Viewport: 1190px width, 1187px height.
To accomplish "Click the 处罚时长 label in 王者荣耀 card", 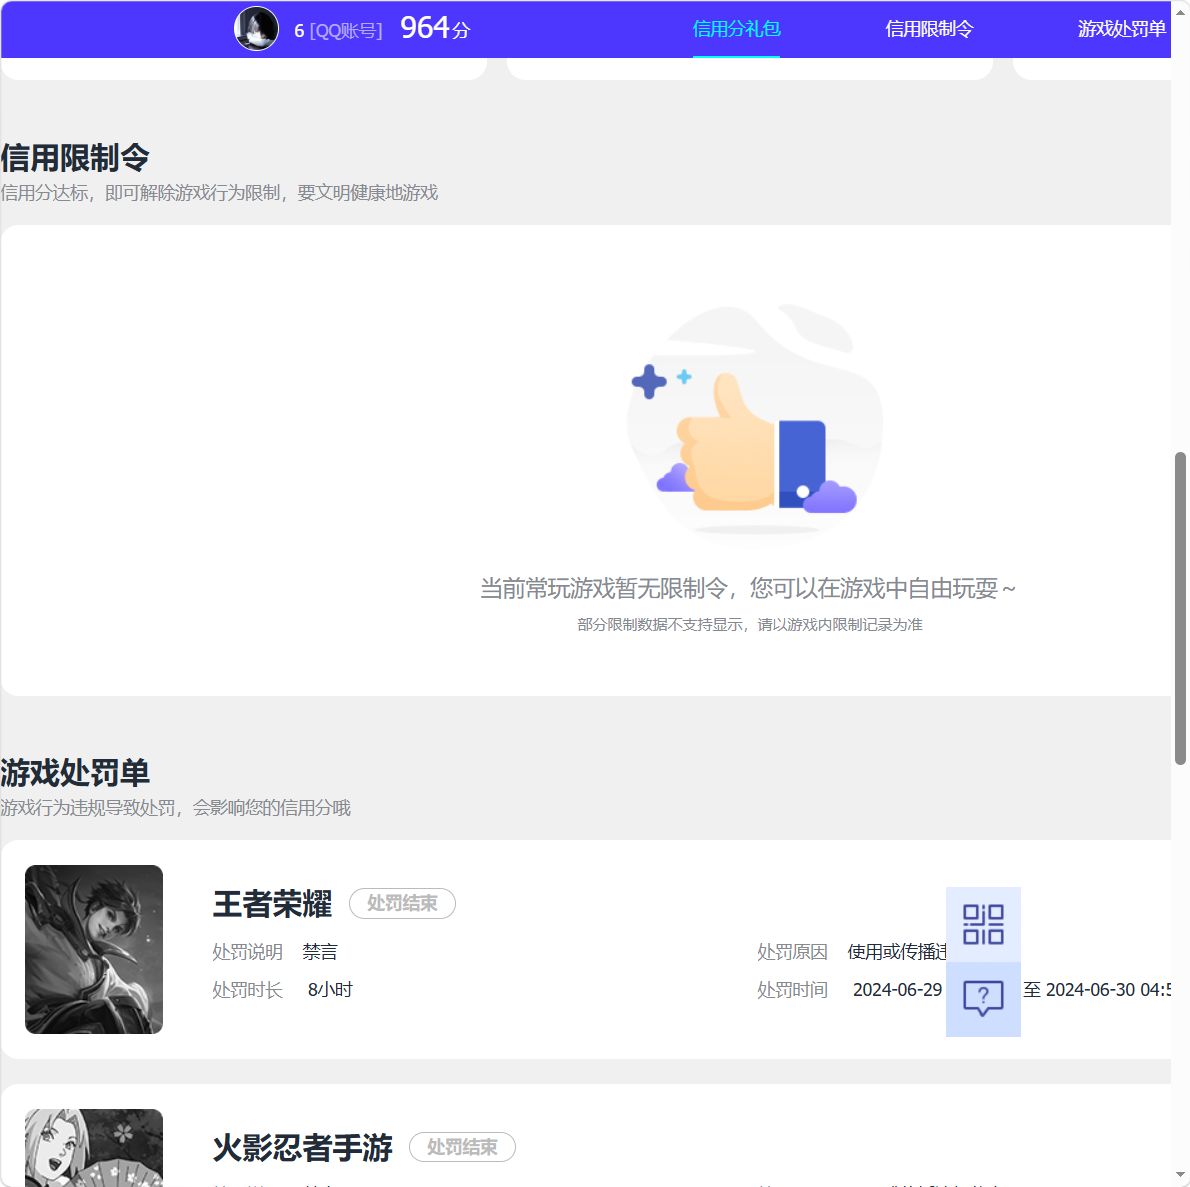I will point(247,990).
